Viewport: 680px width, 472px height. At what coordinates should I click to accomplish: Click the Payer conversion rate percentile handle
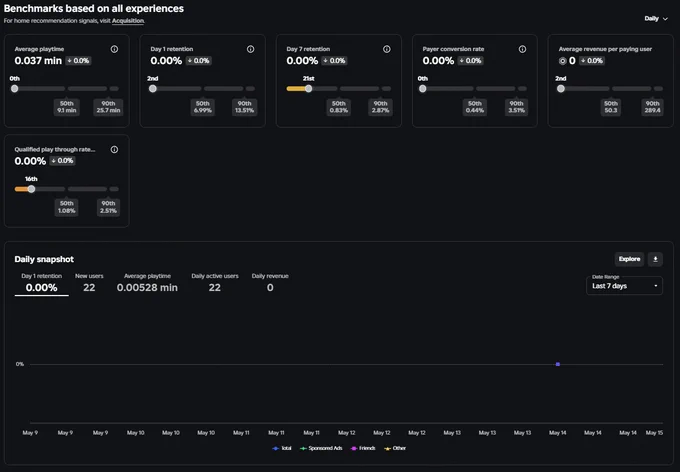423,88
